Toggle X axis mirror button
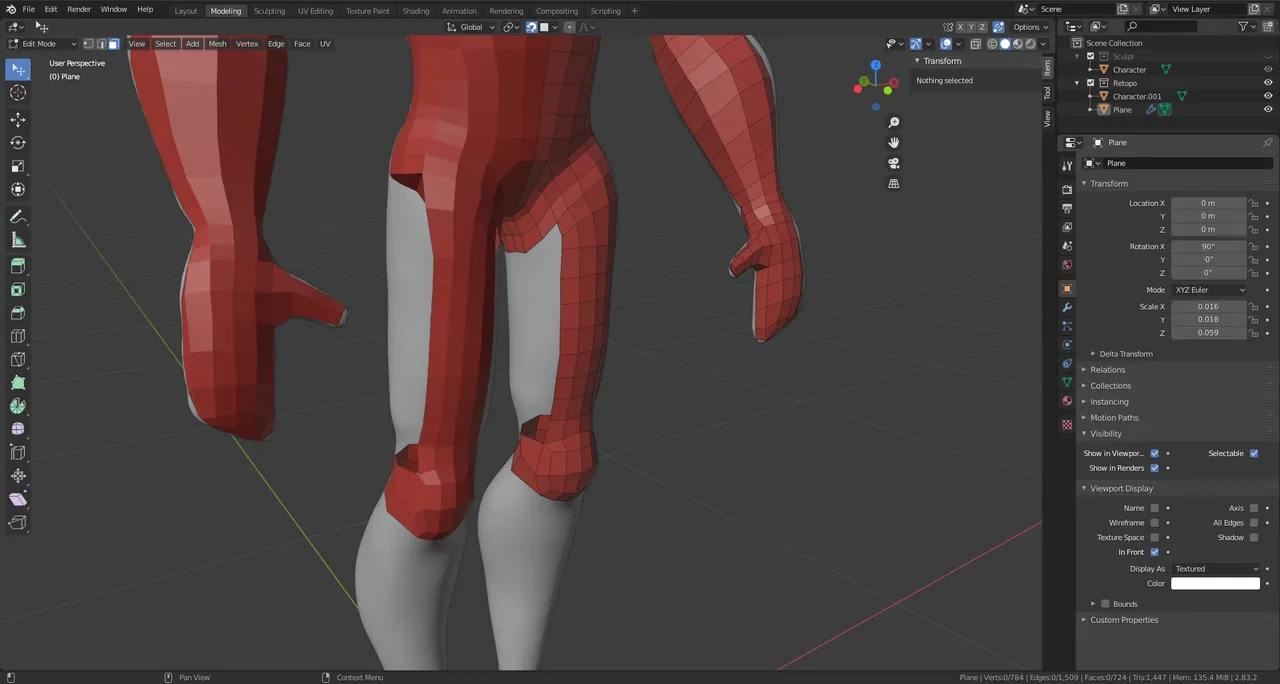1280x684 pixels. click(x=962, y=27)
